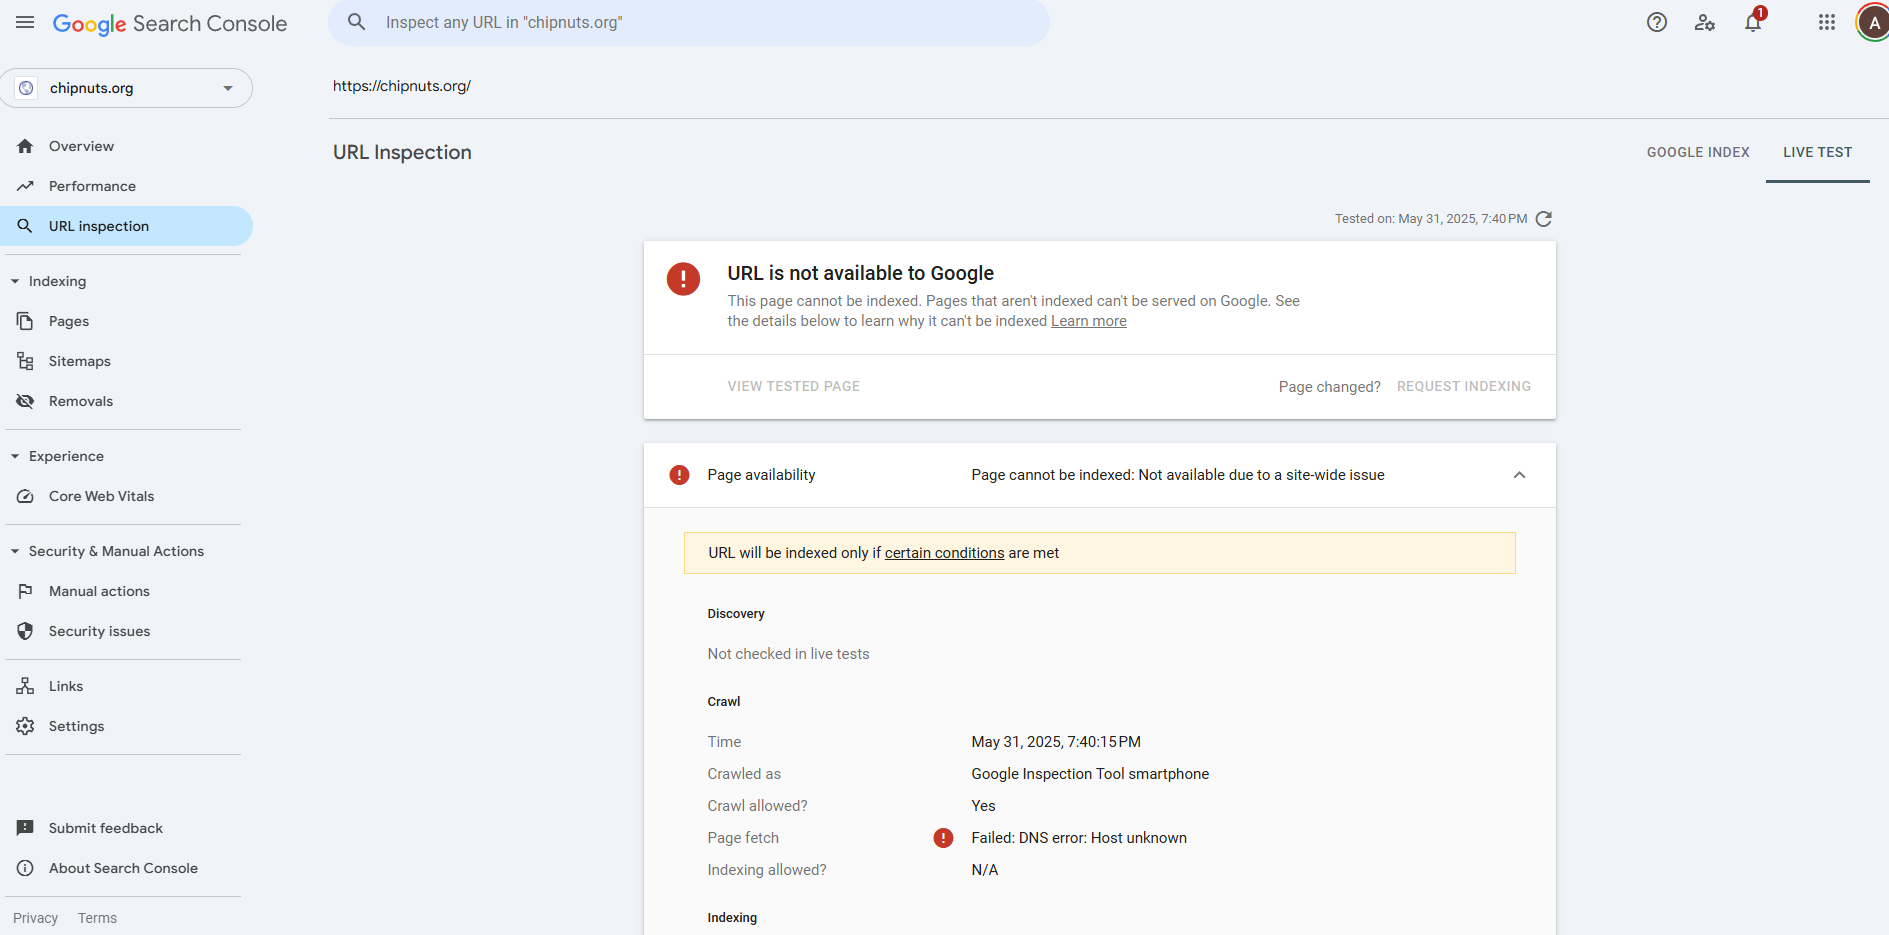Open the Terms link
This screenshot has height=935, width=1889.
(97, 918)
